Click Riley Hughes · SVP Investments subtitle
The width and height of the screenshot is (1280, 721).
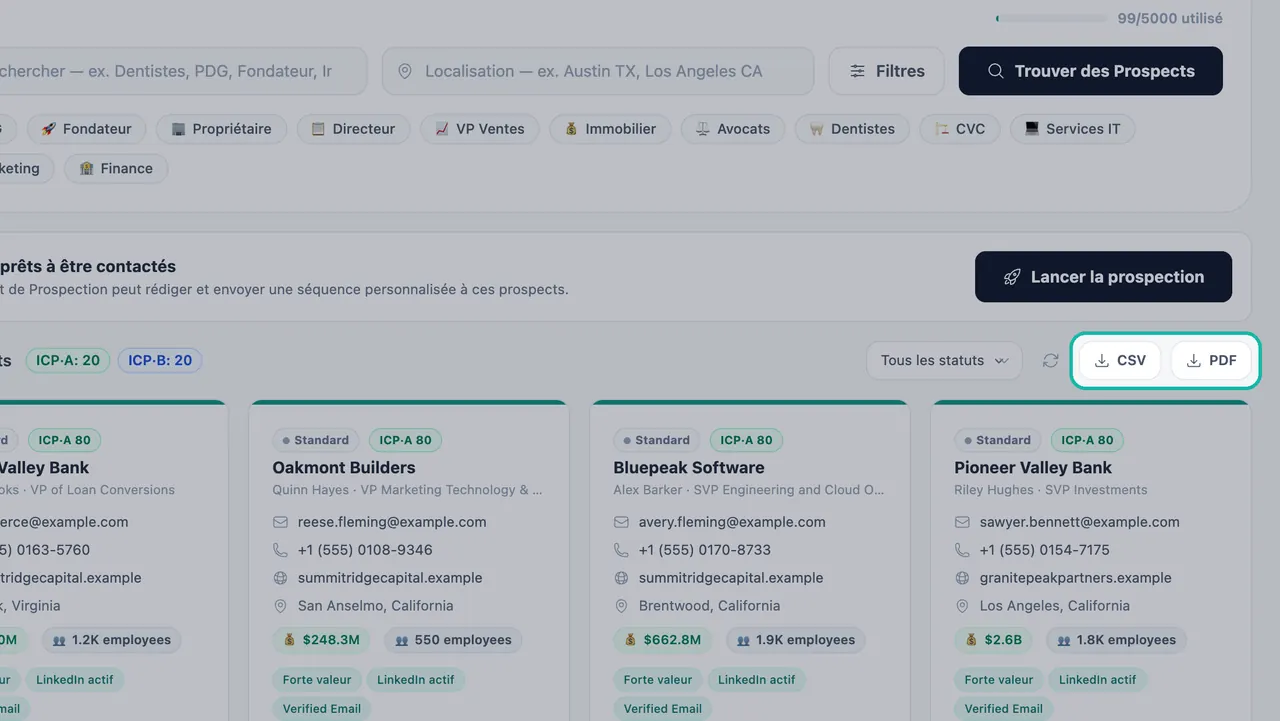(1051, 490)
